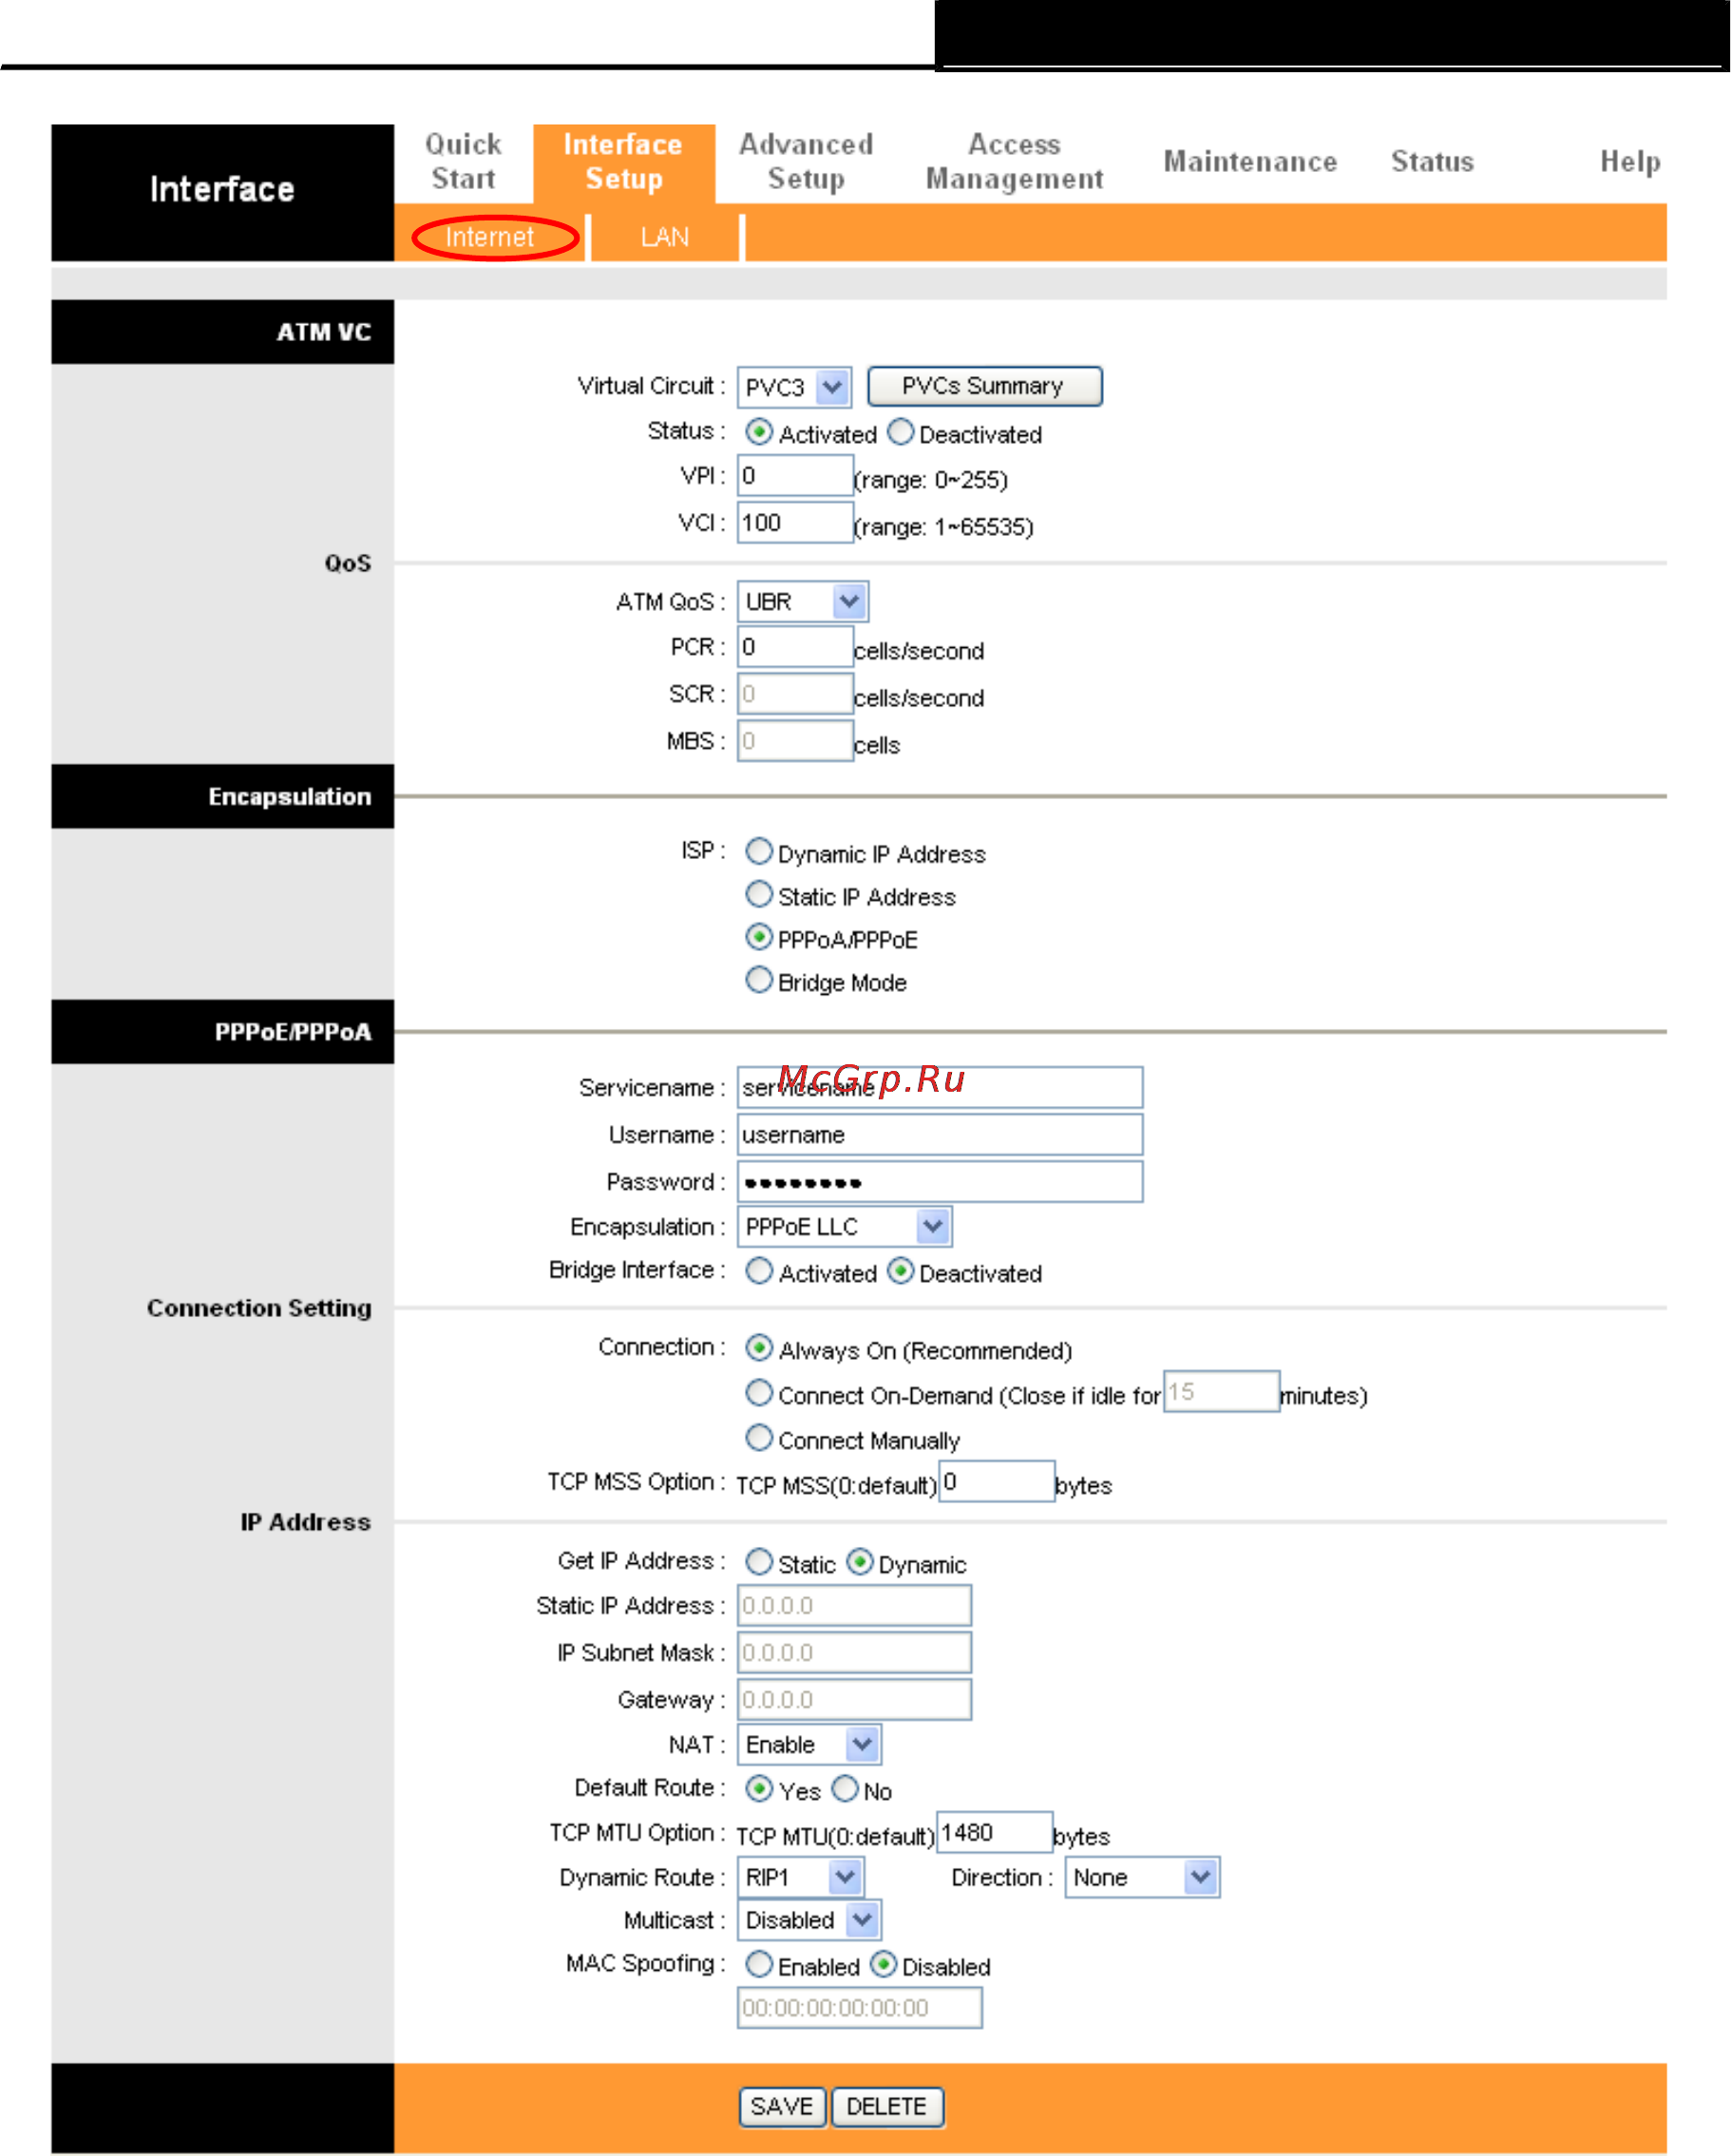Choose Static for Get IP Address

(x=759, y=1562)
